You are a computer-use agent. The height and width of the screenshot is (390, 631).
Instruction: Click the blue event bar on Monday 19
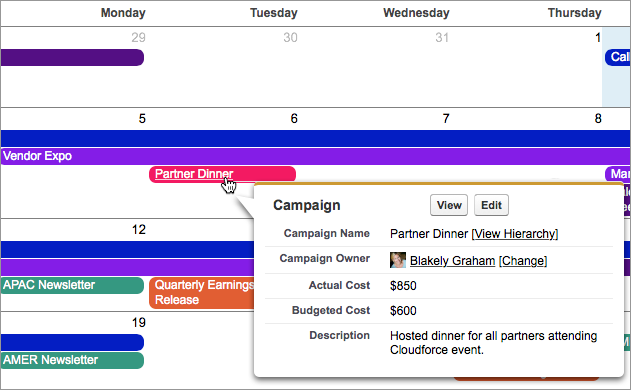coord(72,343)
